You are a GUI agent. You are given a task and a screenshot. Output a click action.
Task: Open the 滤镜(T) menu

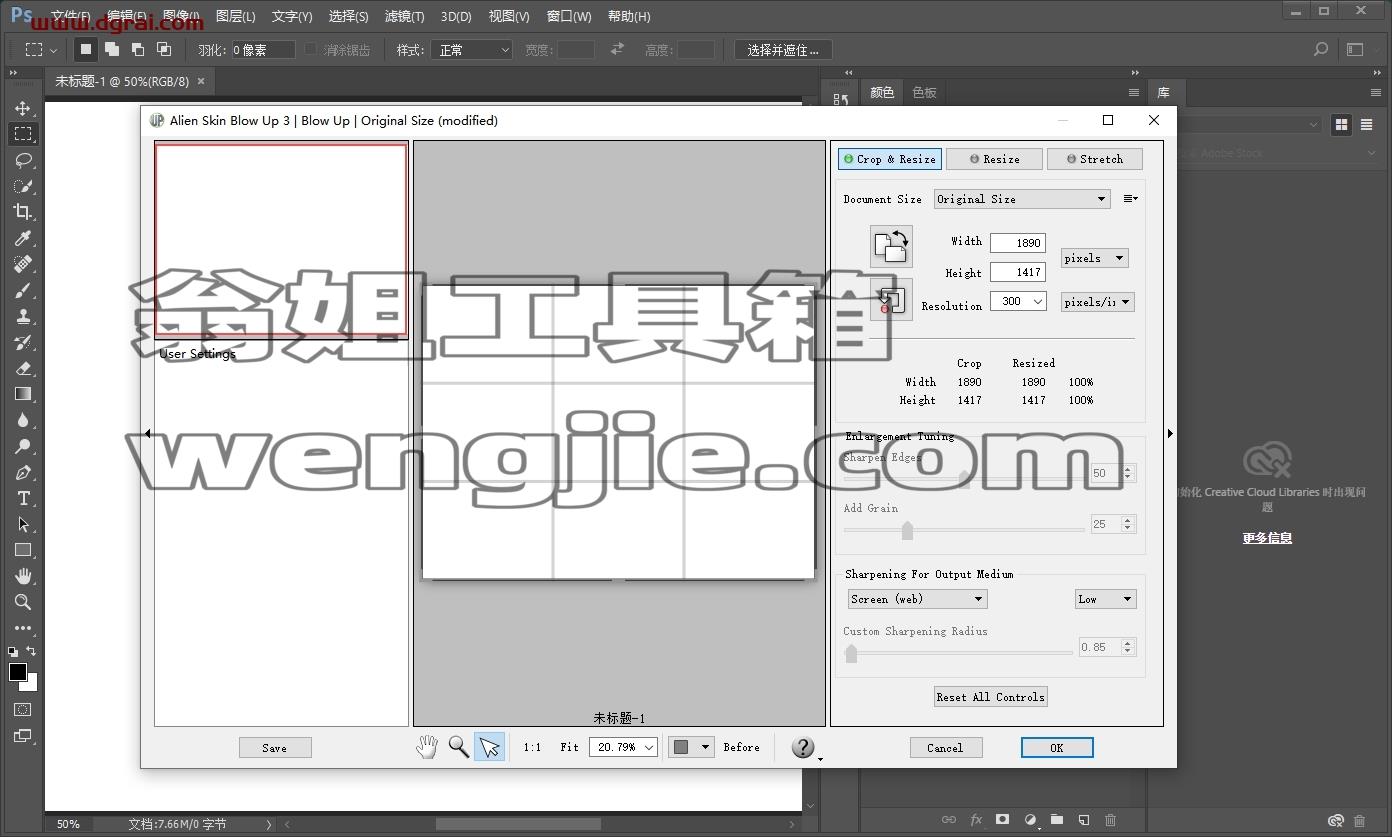404,16
